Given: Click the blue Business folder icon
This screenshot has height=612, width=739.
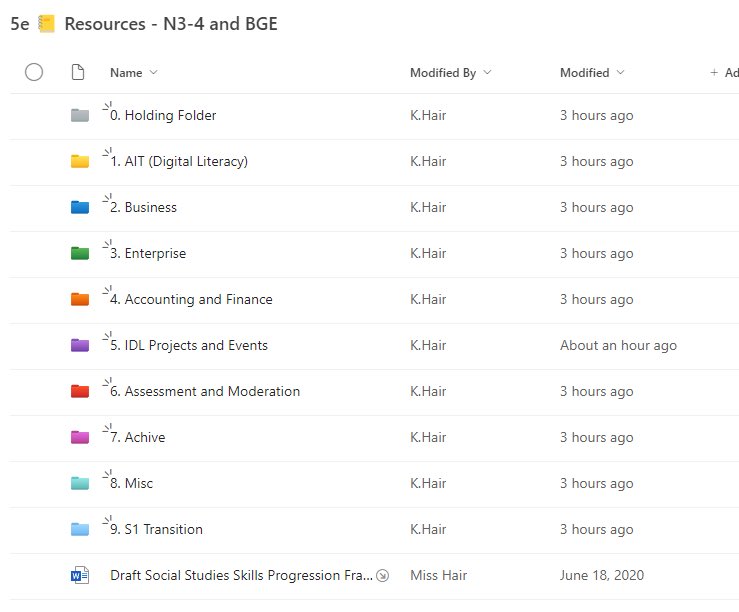Looking at the screenshot, I should 80,207.
